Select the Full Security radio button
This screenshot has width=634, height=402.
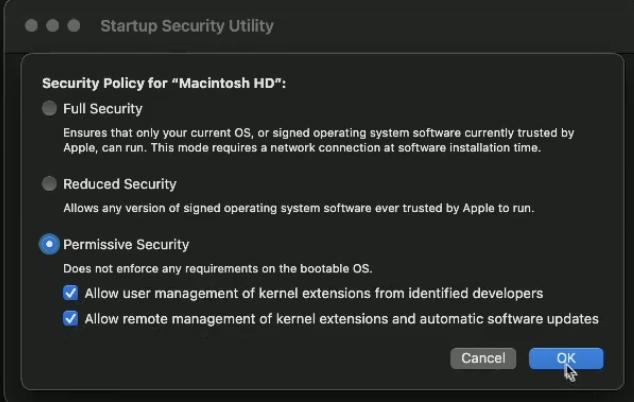49,108
